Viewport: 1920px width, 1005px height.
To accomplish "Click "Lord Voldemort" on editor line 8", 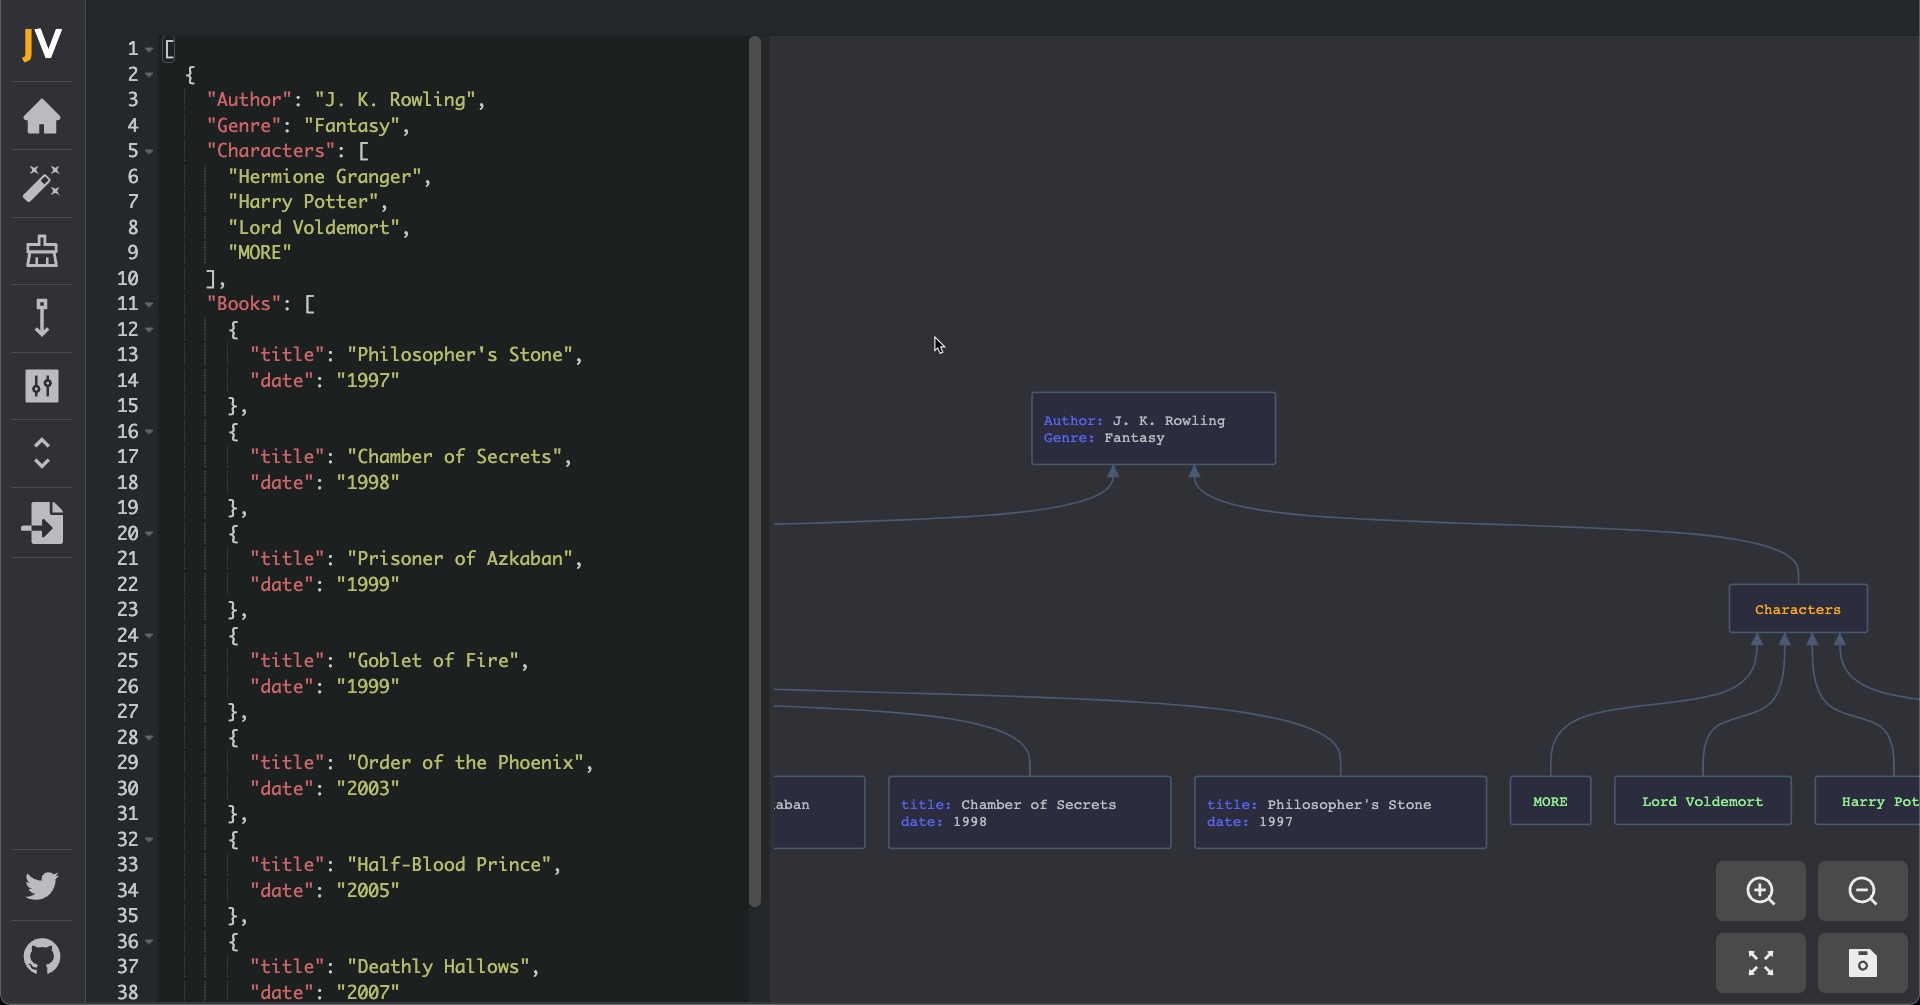I will pos(314,228).
